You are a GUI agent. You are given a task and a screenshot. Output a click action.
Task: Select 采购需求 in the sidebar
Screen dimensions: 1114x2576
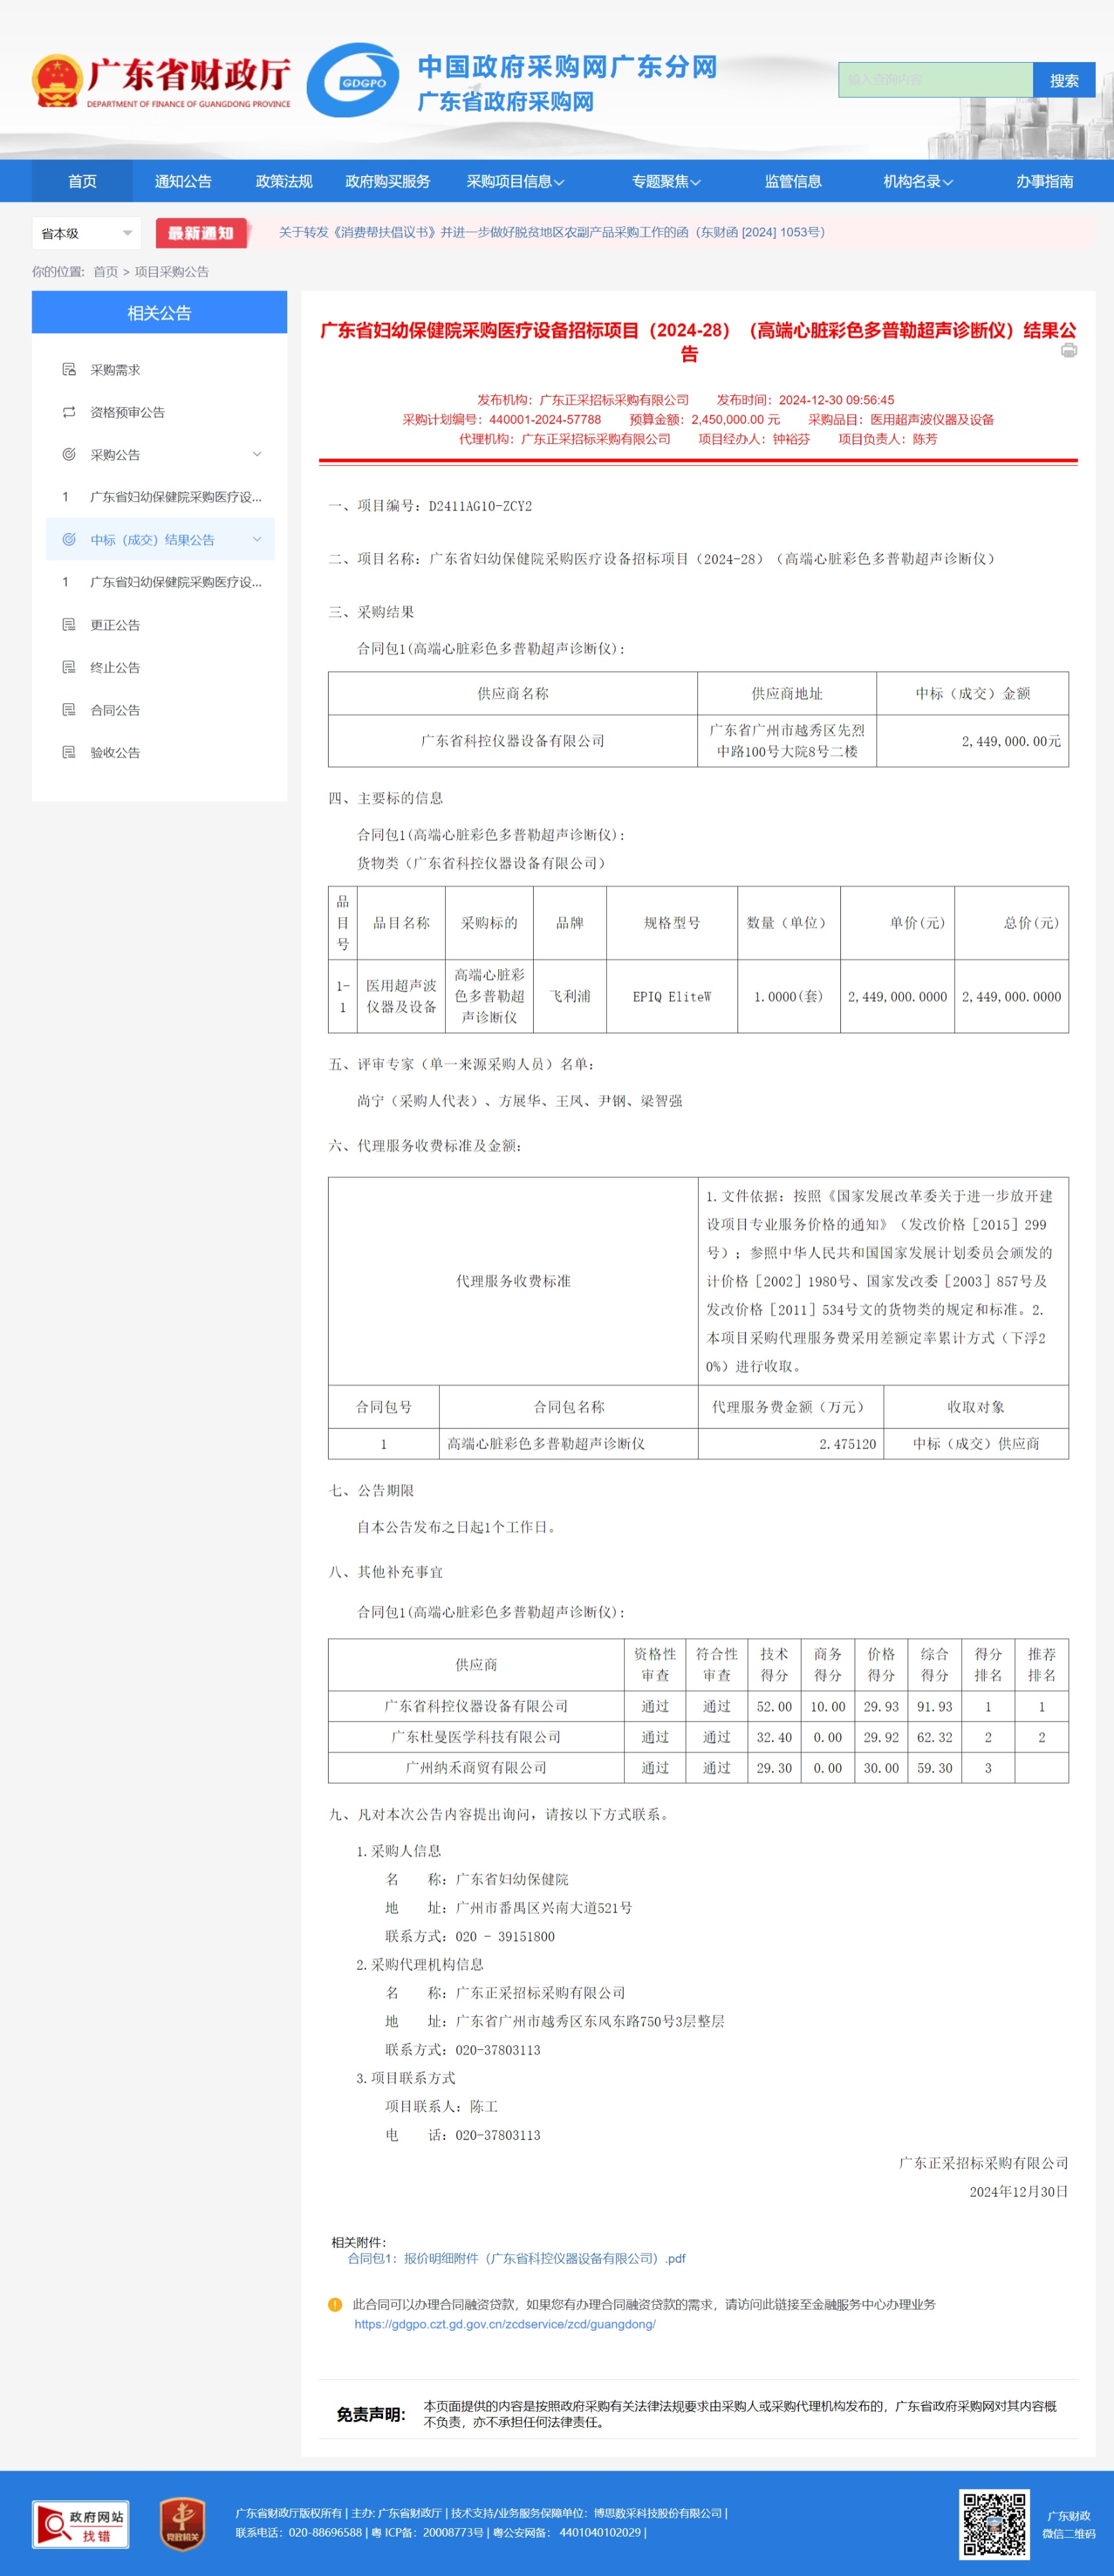pyautogui.click(x=115, y=370)
